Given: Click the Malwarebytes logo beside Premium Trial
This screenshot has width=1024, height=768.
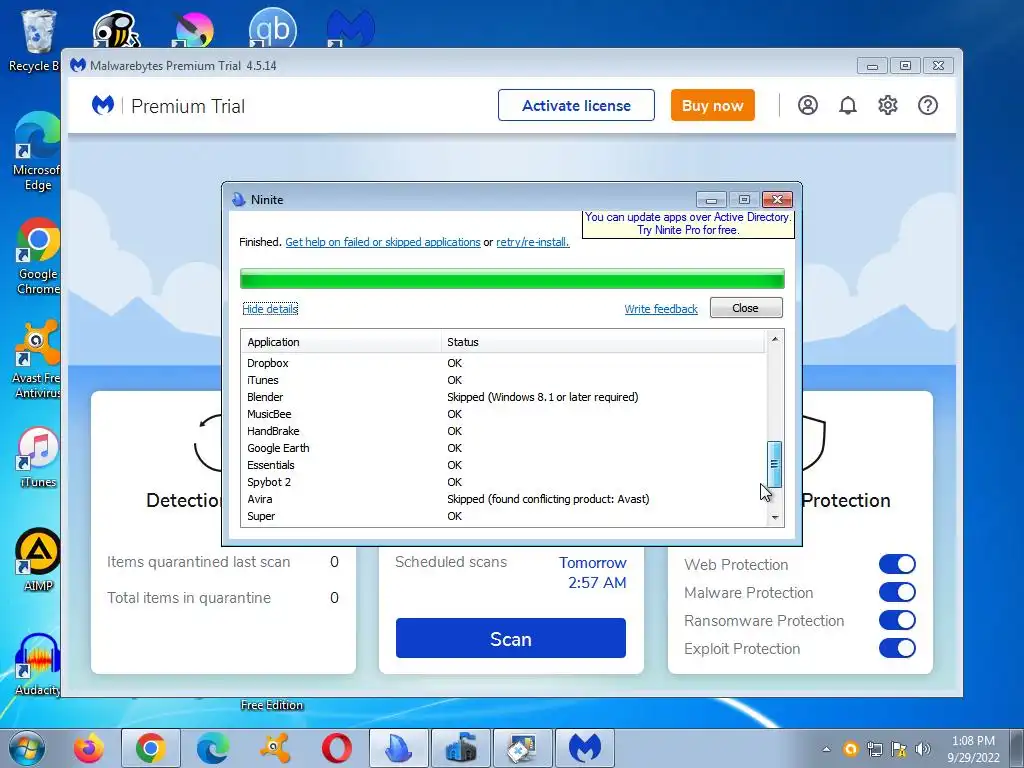Looking at the screenshot, I should [103, 105].
